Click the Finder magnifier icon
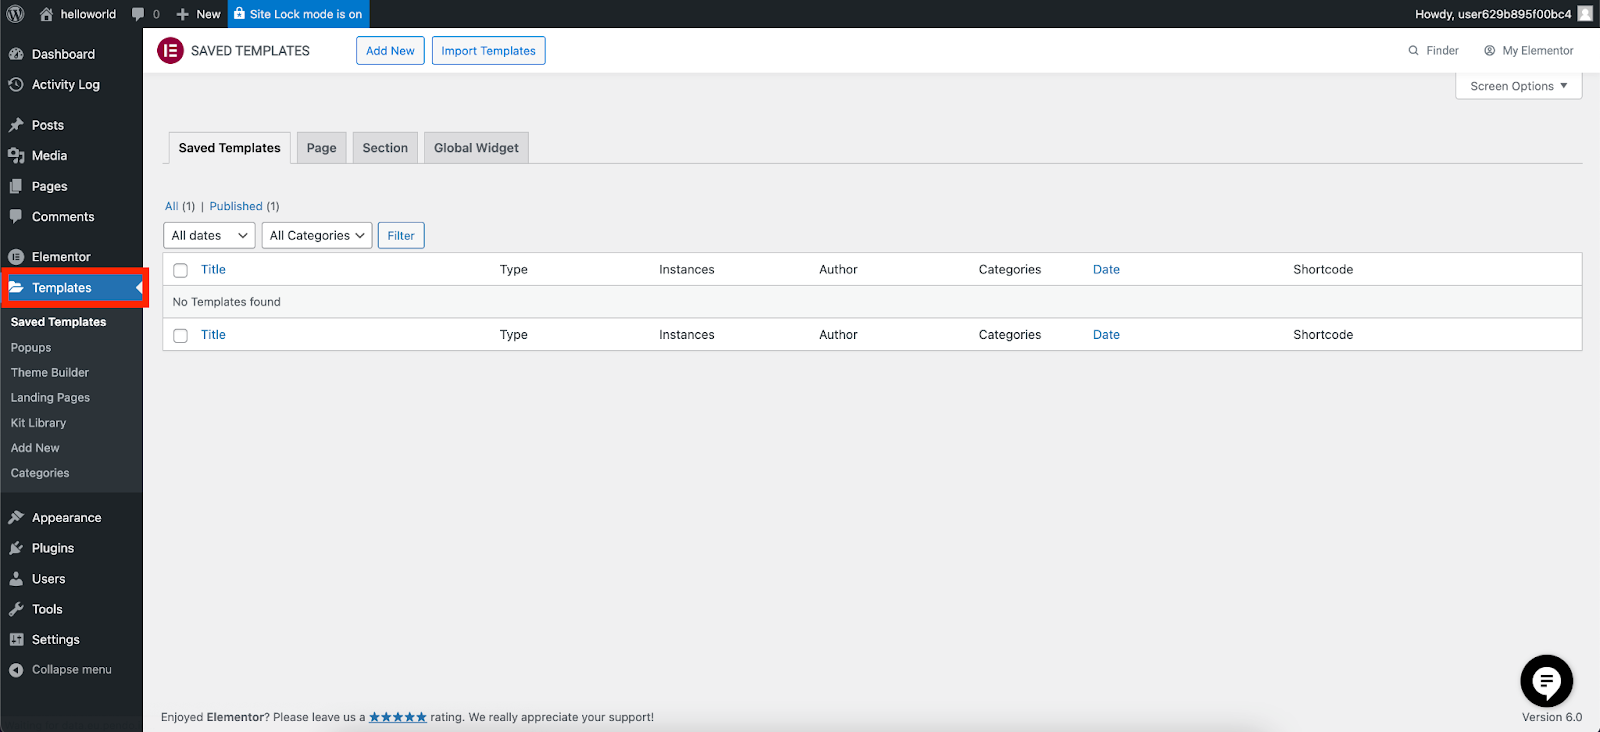 click(x=1413, y=50)
